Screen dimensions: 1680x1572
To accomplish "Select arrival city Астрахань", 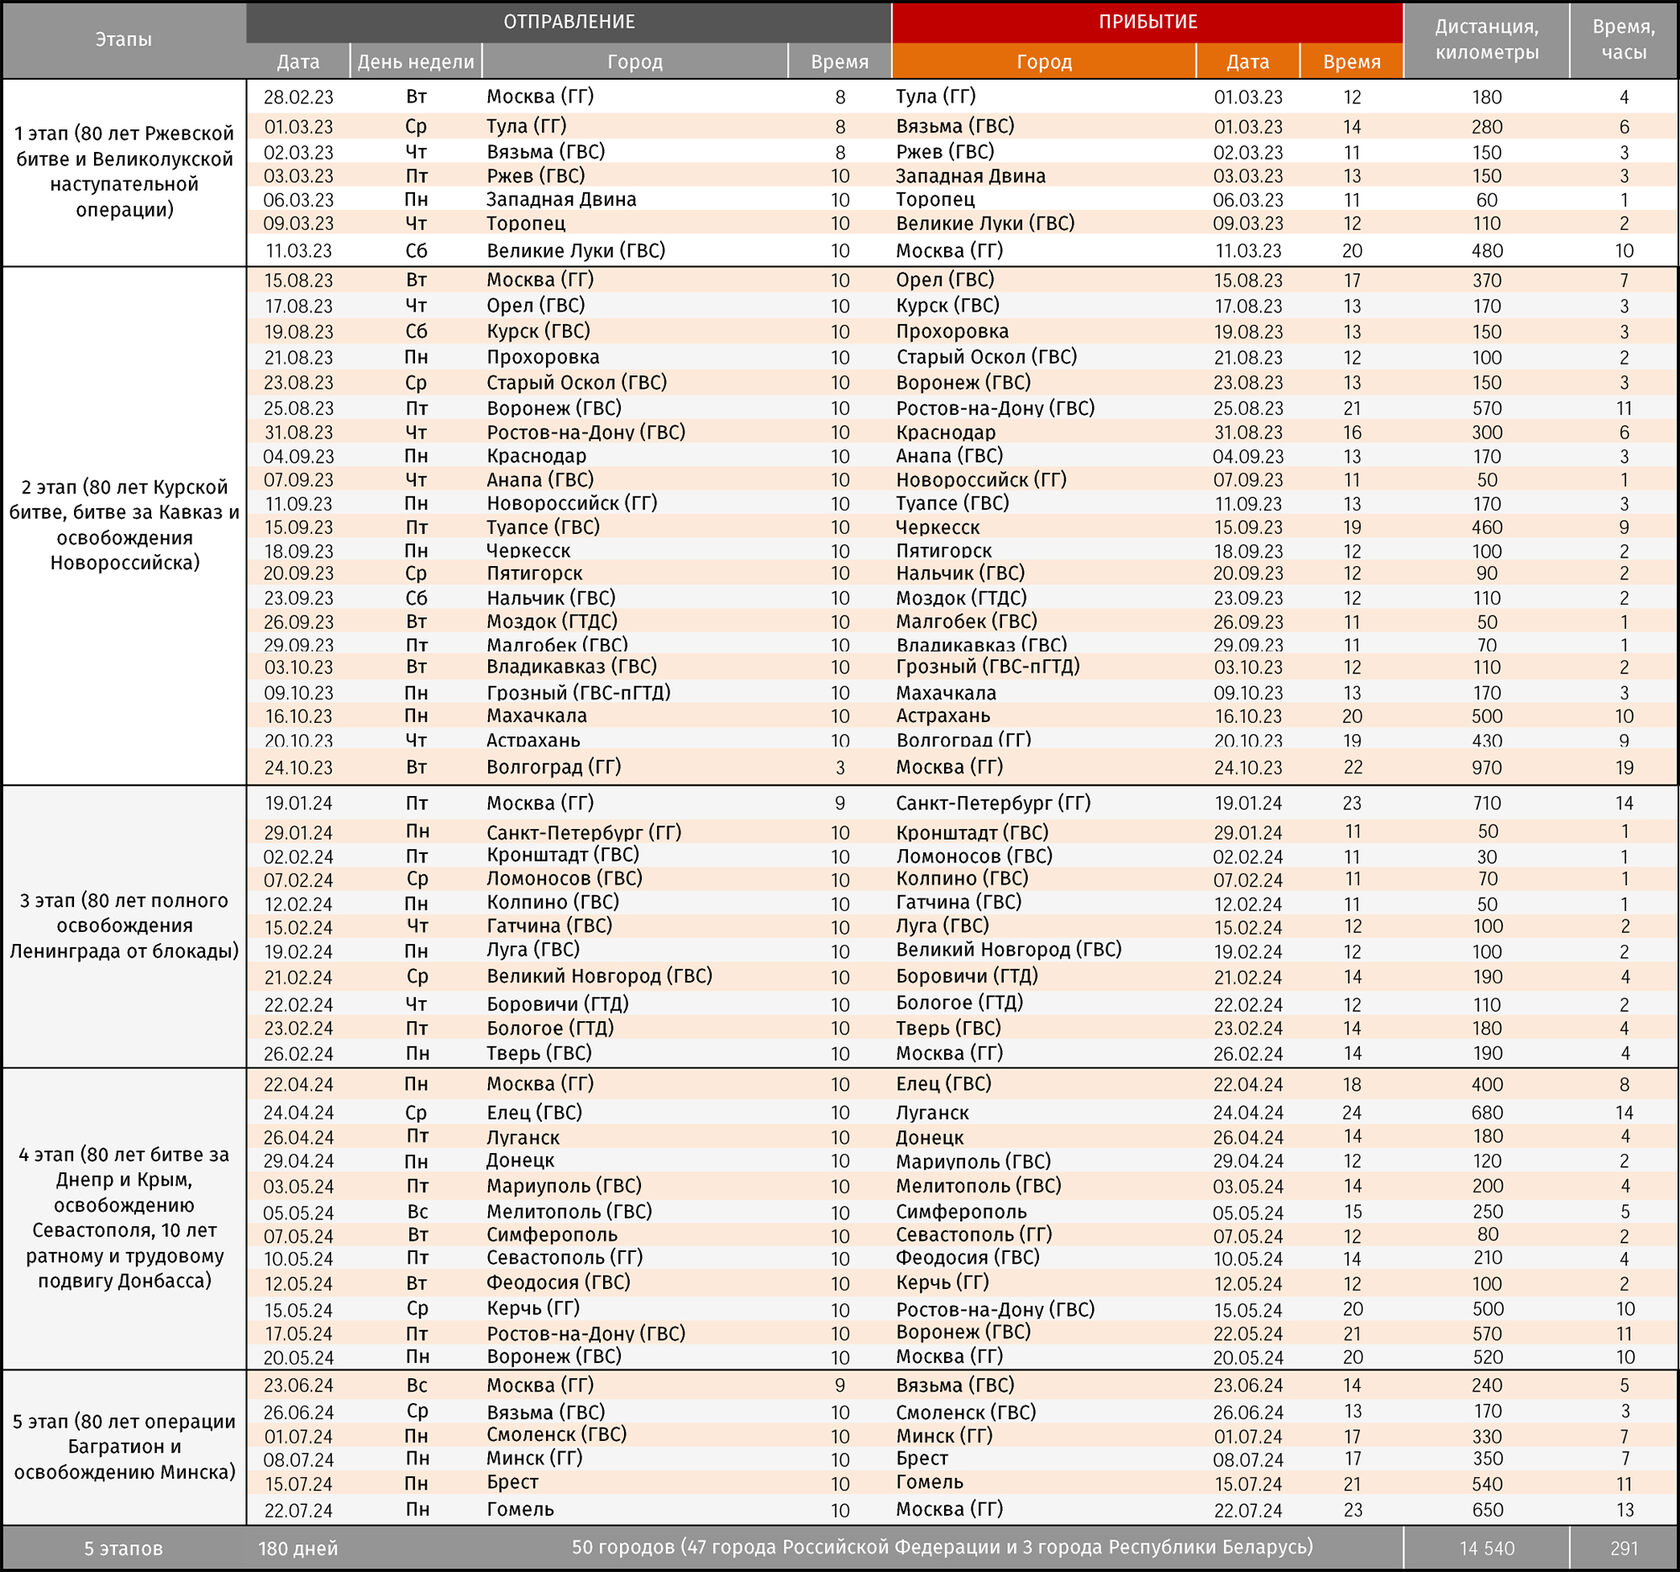I will coord(943,716).
